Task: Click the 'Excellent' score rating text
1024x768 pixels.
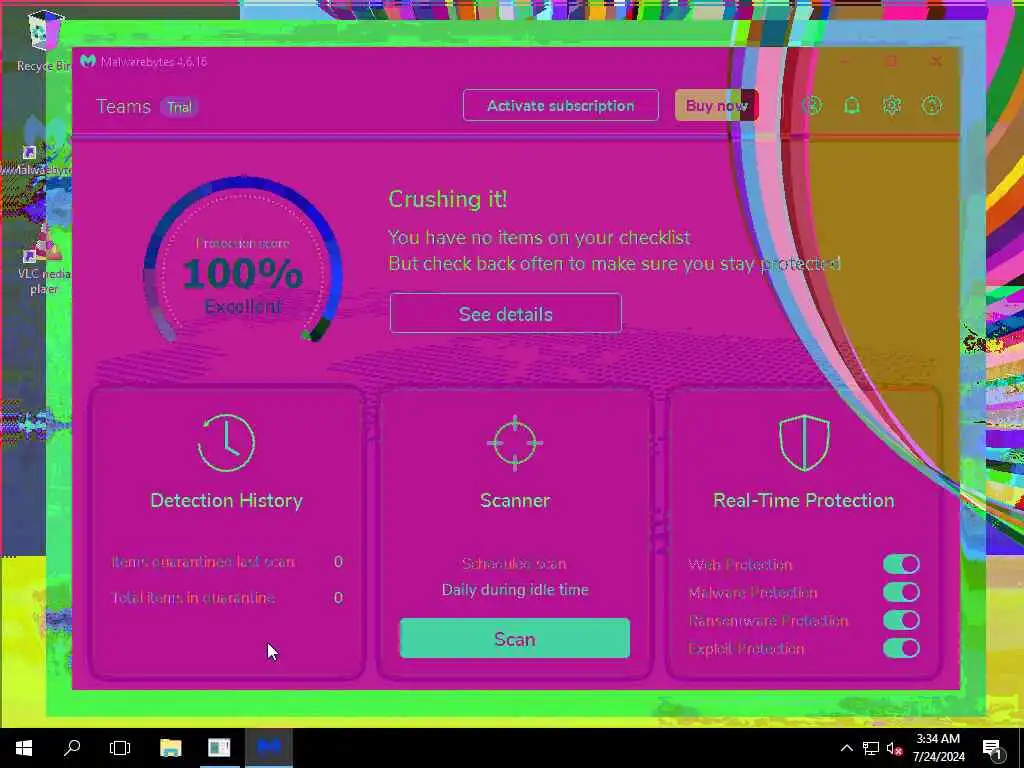Action: point(243,306)
